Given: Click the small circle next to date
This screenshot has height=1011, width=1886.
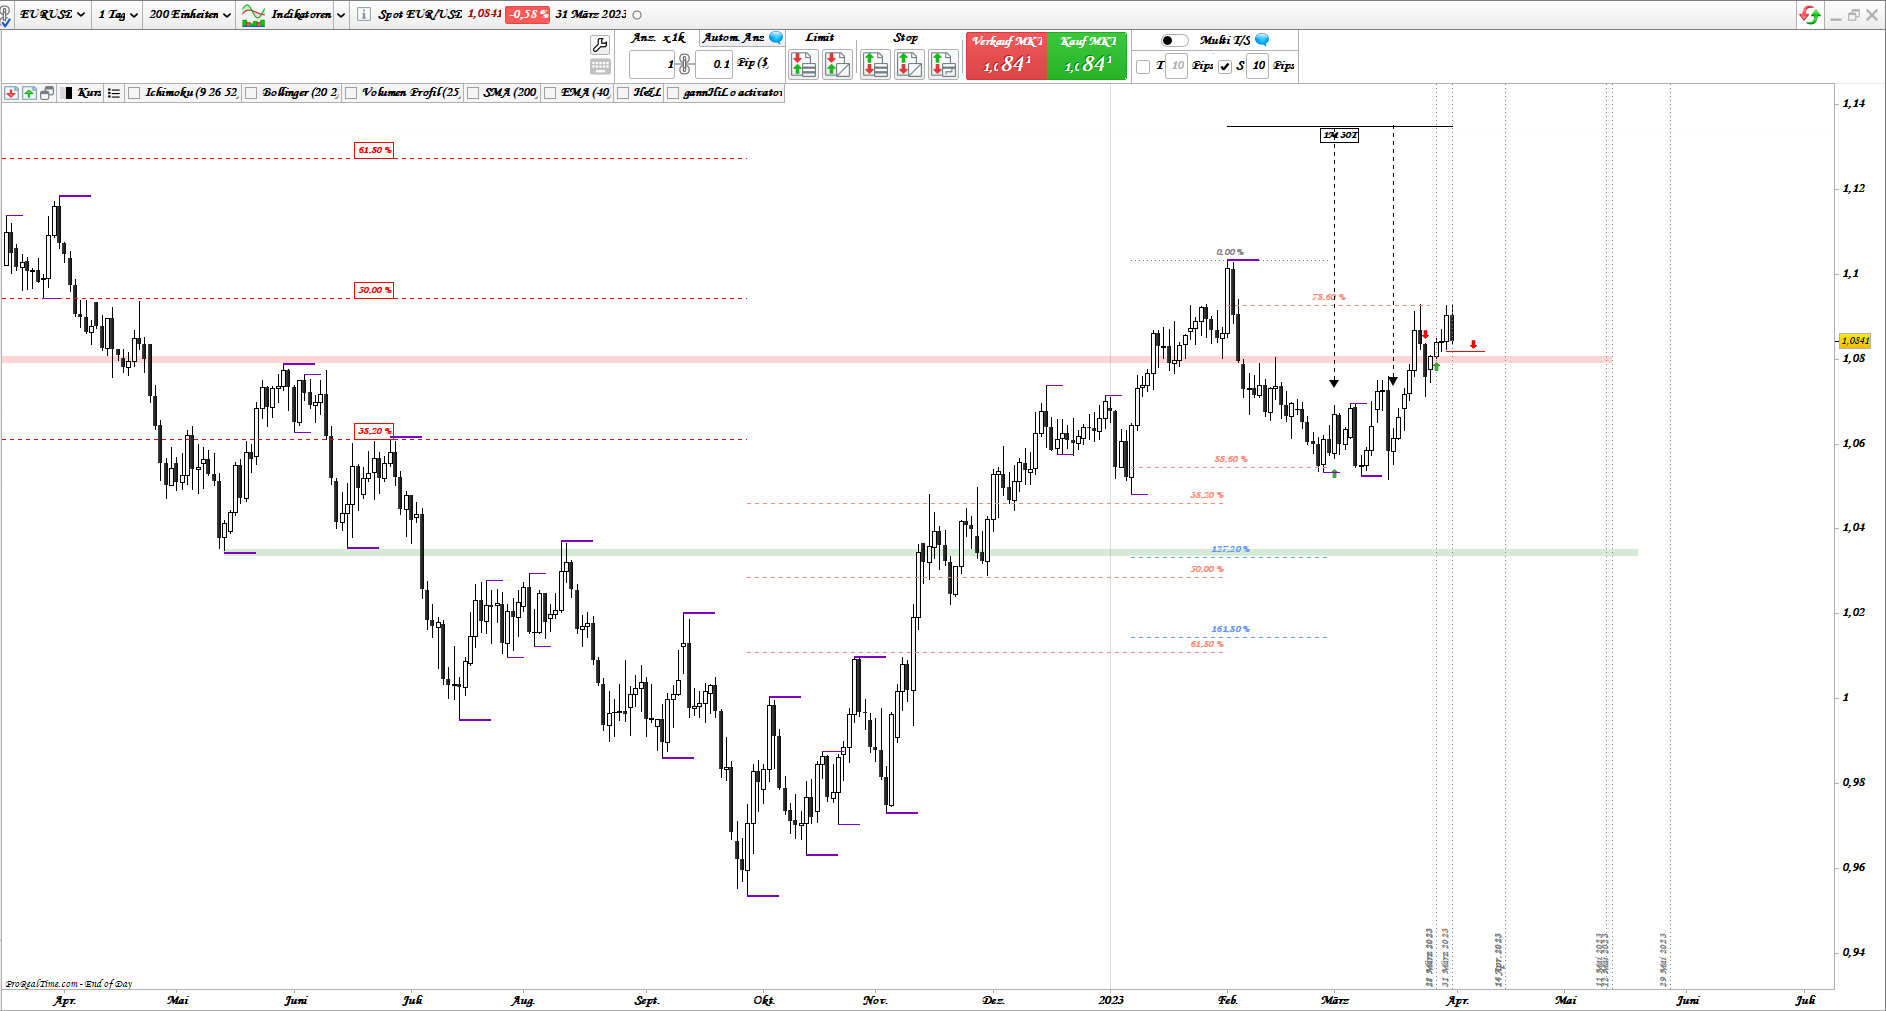Looking at the screenshot, I should tap(637, 15).
